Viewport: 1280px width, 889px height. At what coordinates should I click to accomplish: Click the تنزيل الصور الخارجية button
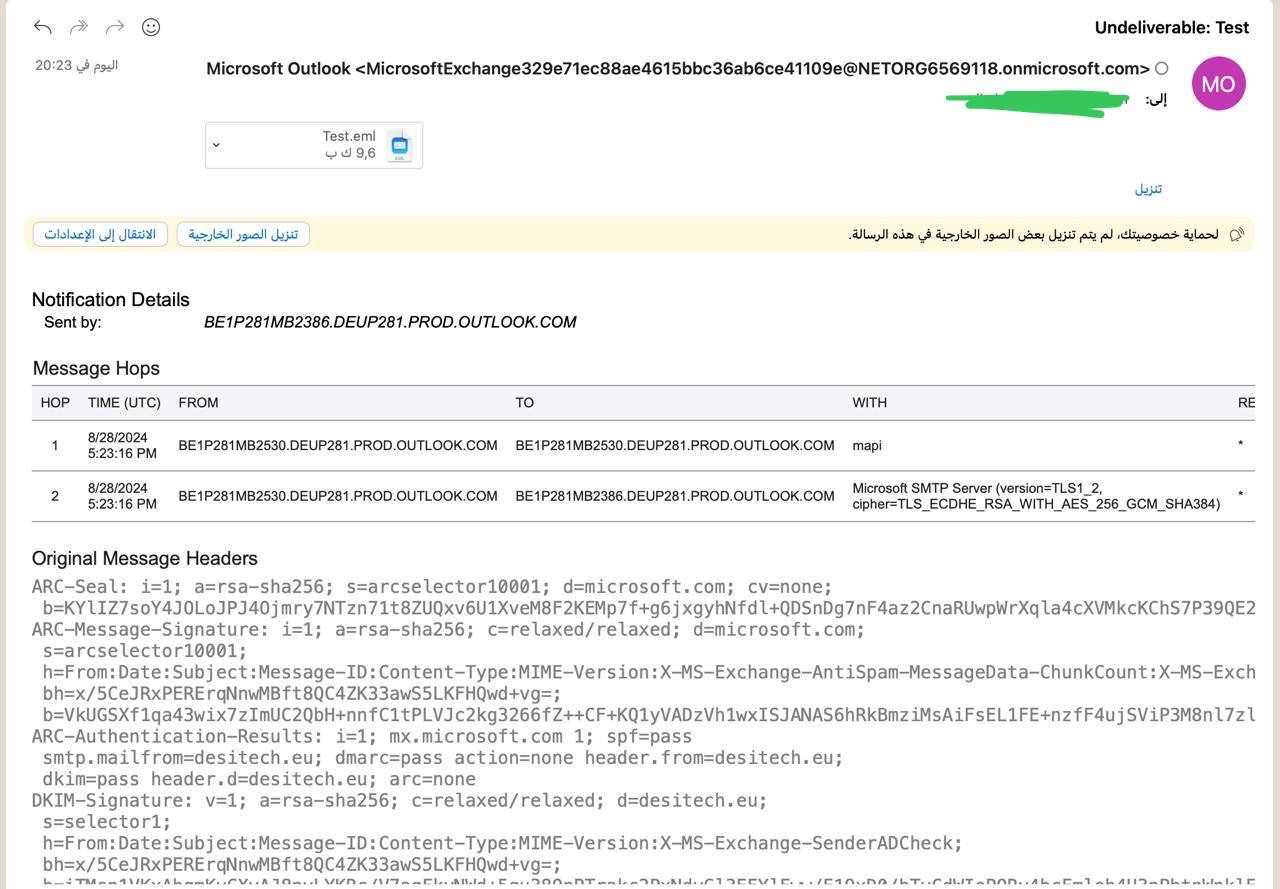243,234
